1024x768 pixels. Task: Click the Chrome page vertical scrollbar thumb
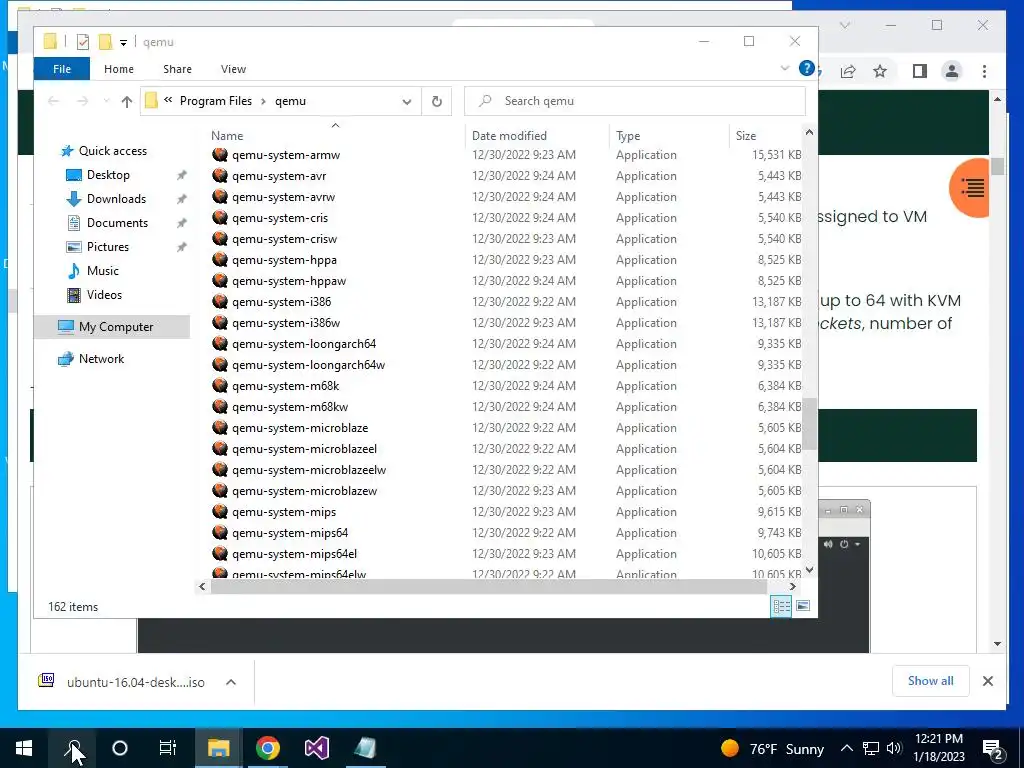(997, 167)
